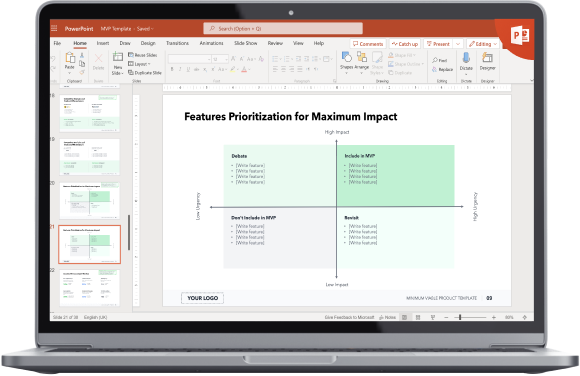The width and height of the screenshot is (580, 376).
Task: Click the Catch up button
Action: (x=405, y=44)
